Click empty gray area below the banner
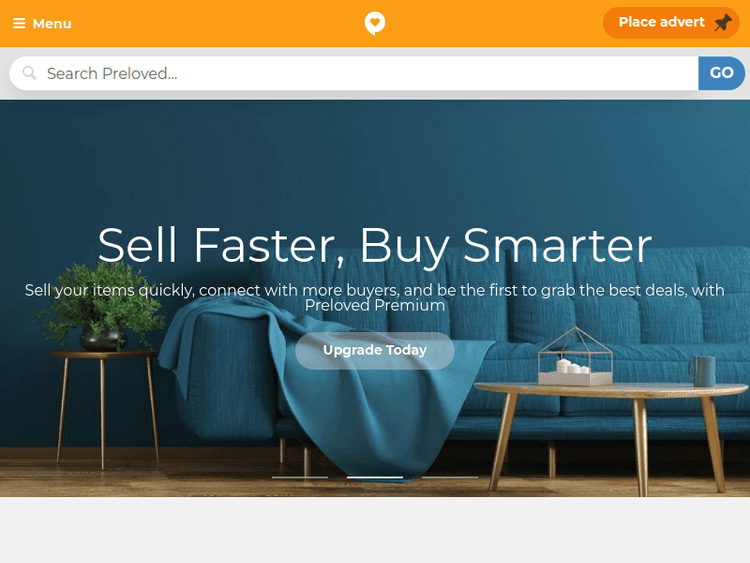This screenshot has height=563, width=750. point(375,530)
